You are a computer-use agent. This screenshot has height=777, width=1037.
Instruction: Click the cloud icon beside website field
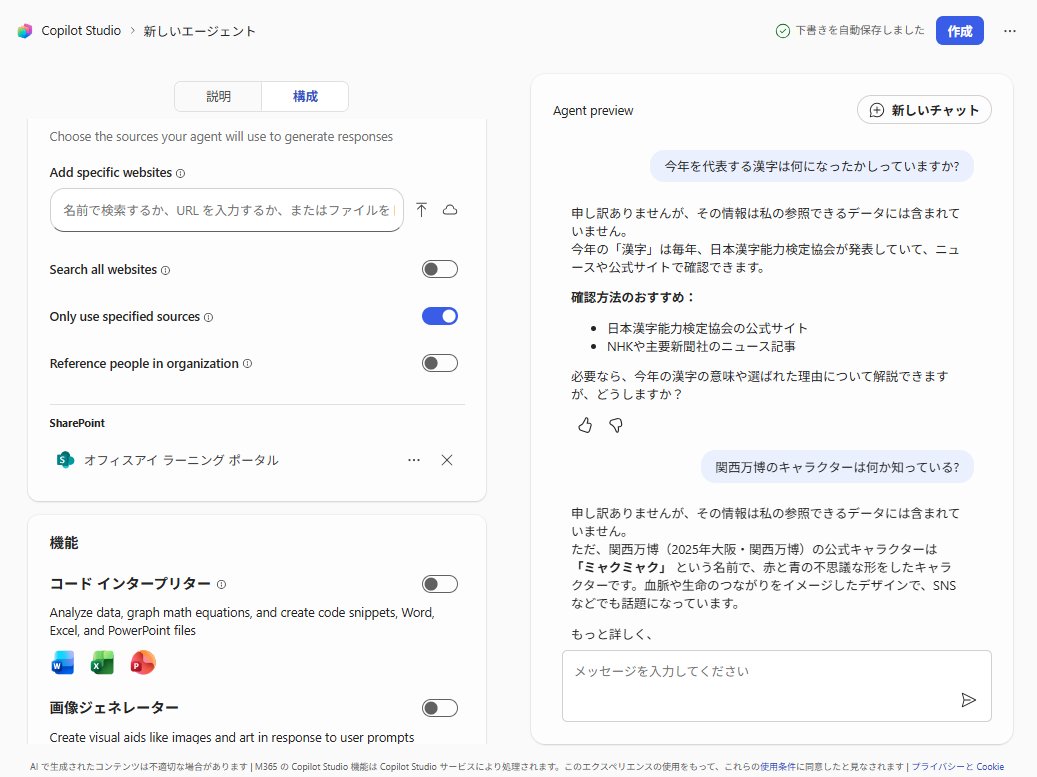point(450,210)
